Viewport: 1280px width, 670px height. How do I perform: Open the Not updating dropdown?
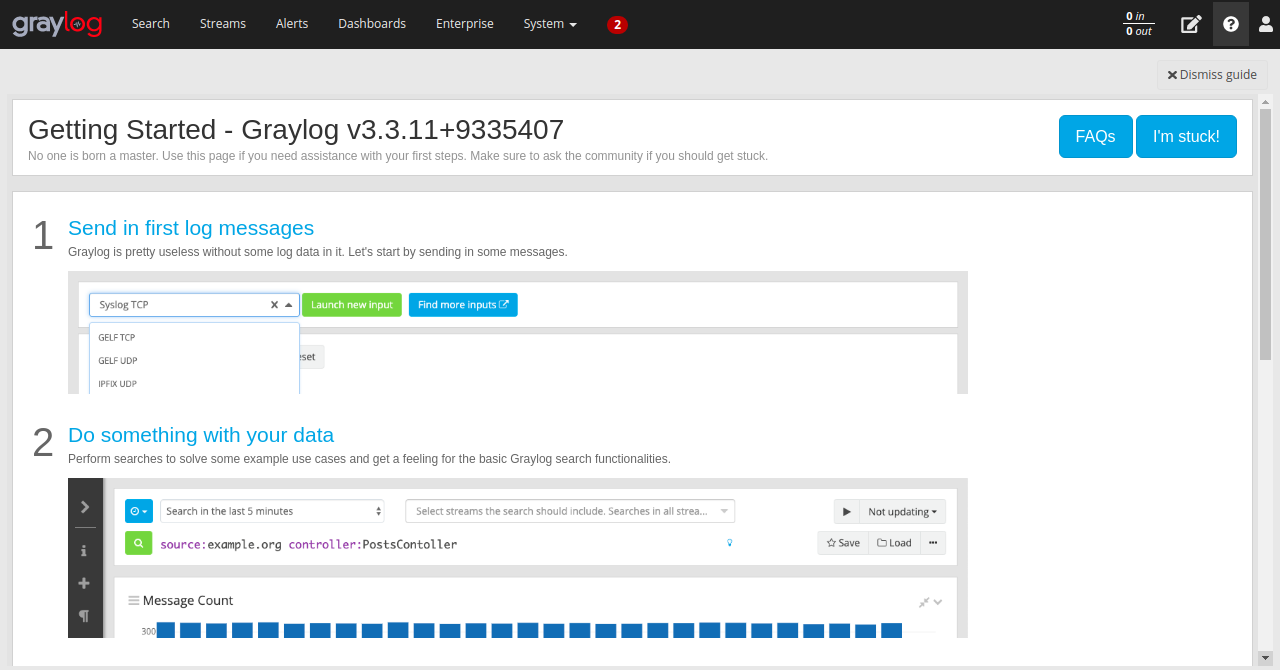[902, 511]
